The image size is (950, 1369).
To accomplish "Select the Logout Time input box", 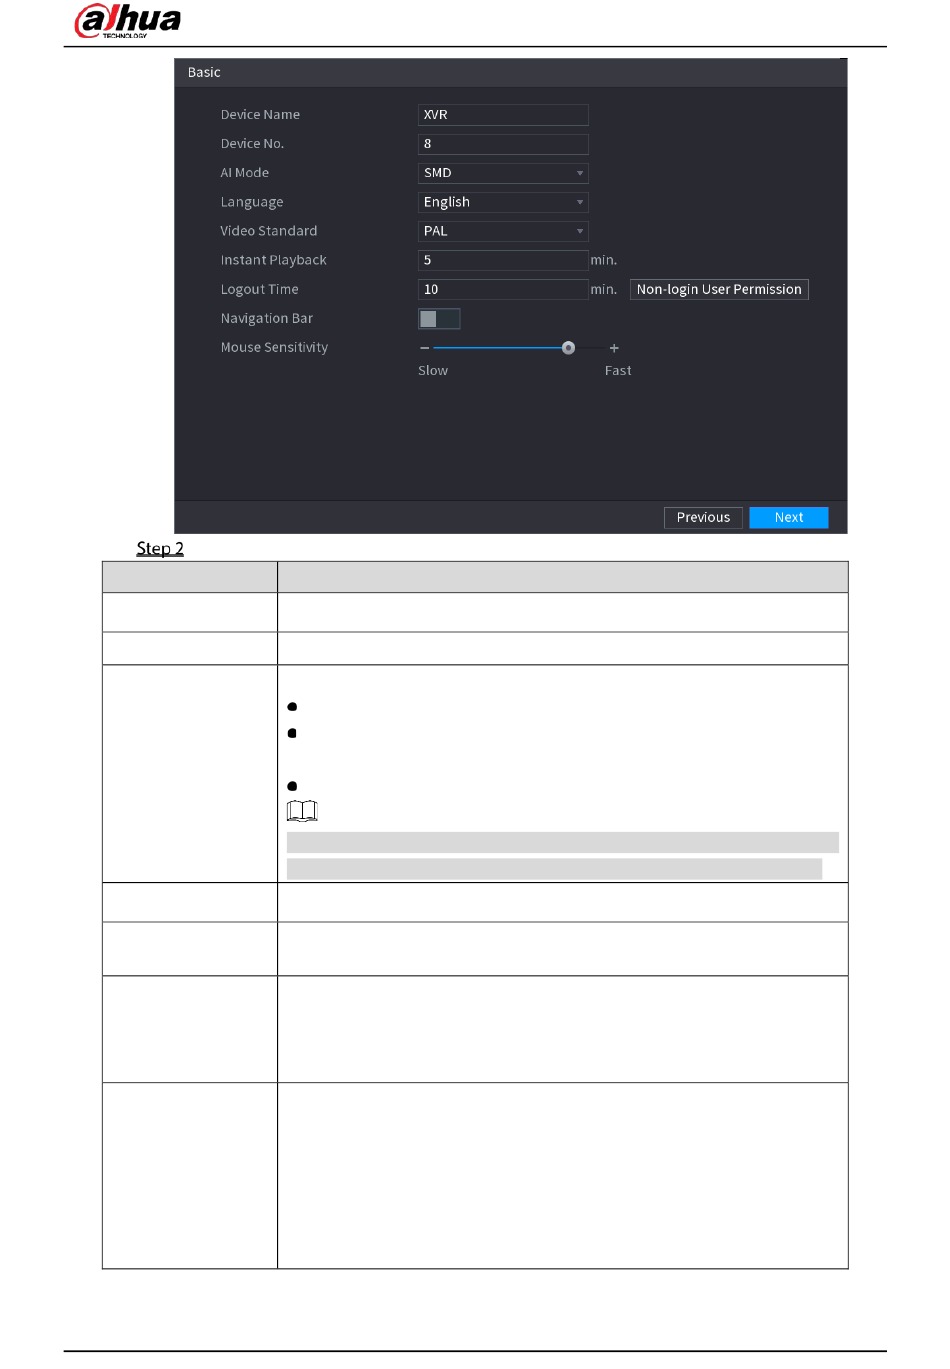I will tap(502, 290).
